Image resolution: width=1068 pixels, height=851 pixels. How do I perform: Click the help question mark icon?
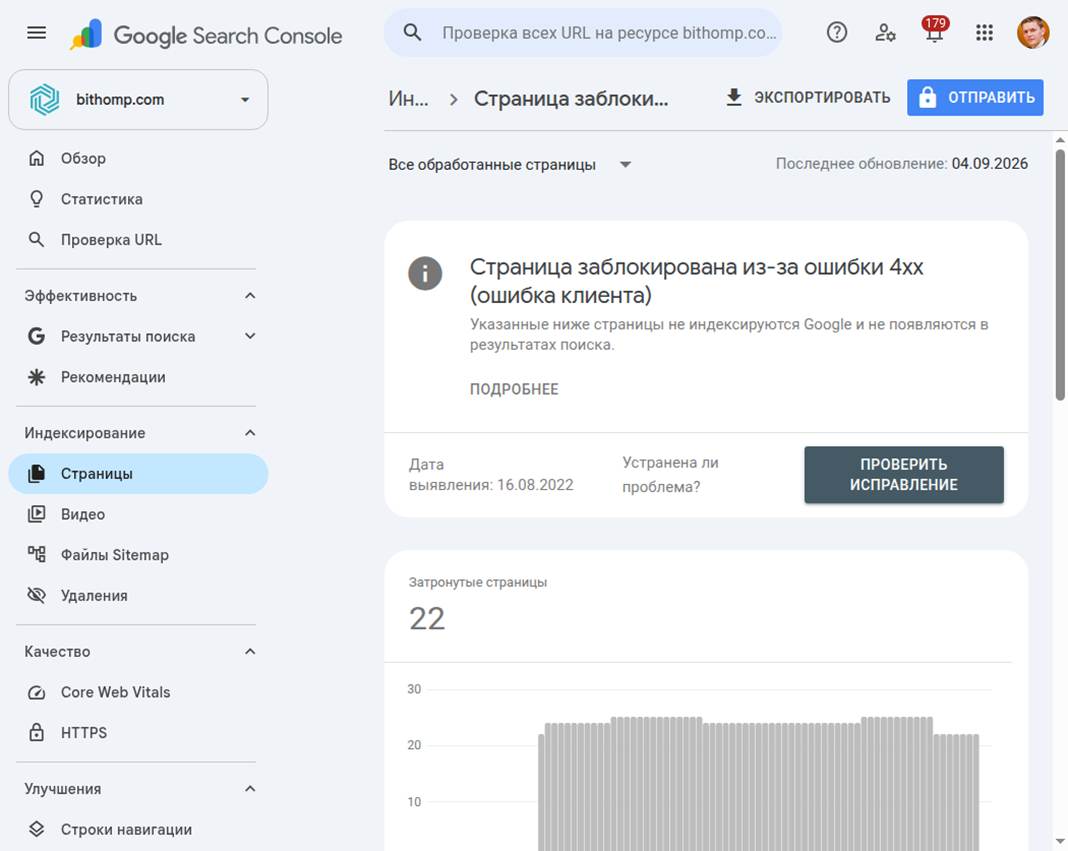pyautogui.click(x=836, y=32)
